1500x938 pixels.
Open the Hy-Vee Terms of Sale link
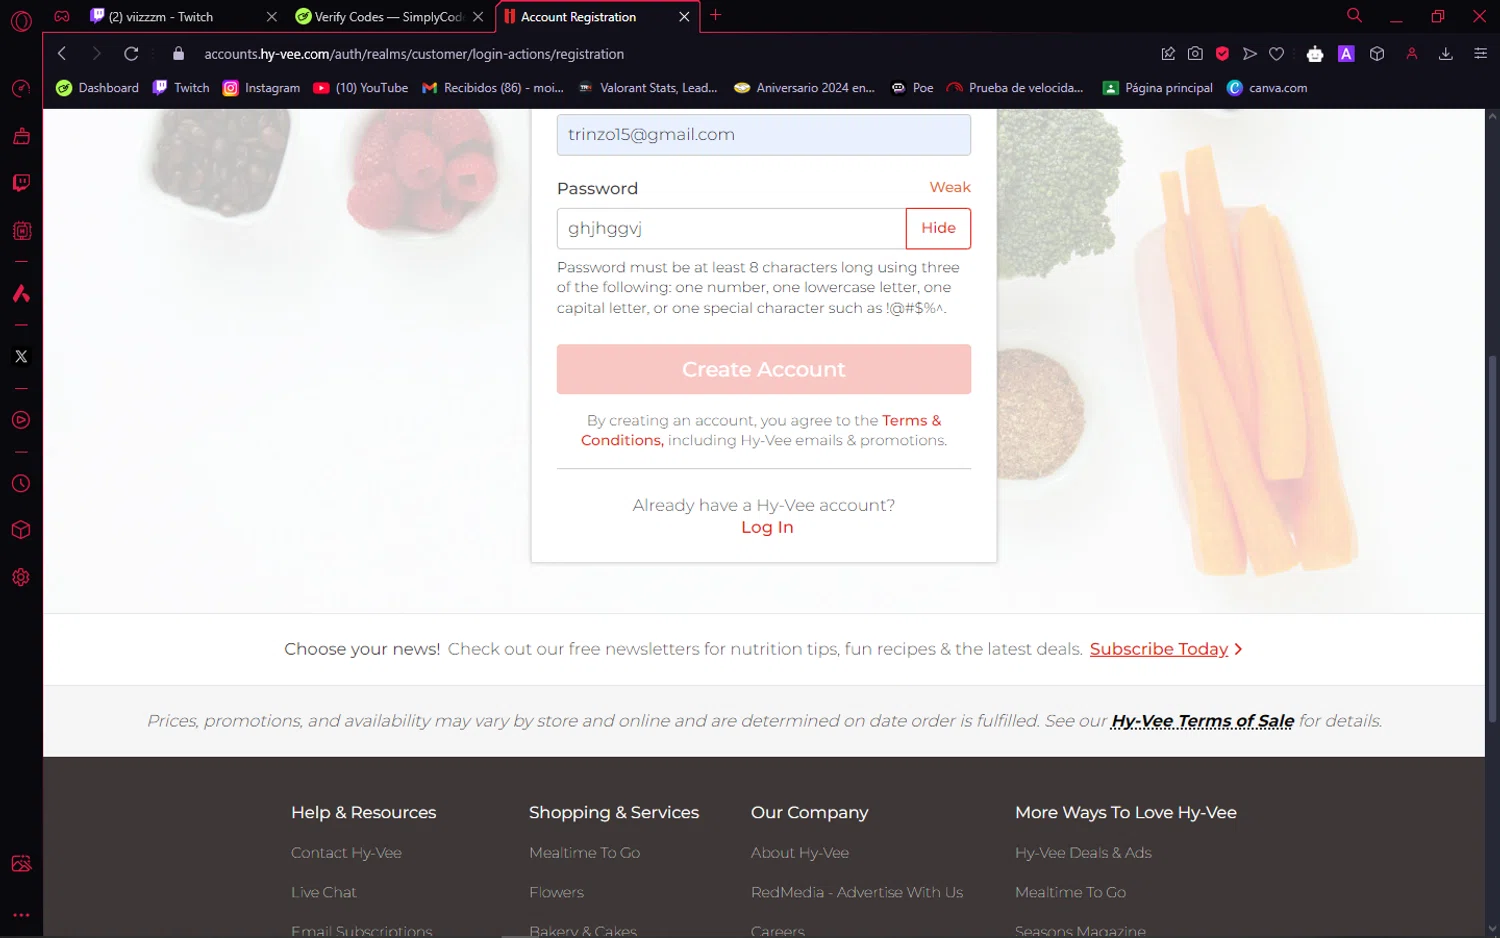(x=1202, y=721)
